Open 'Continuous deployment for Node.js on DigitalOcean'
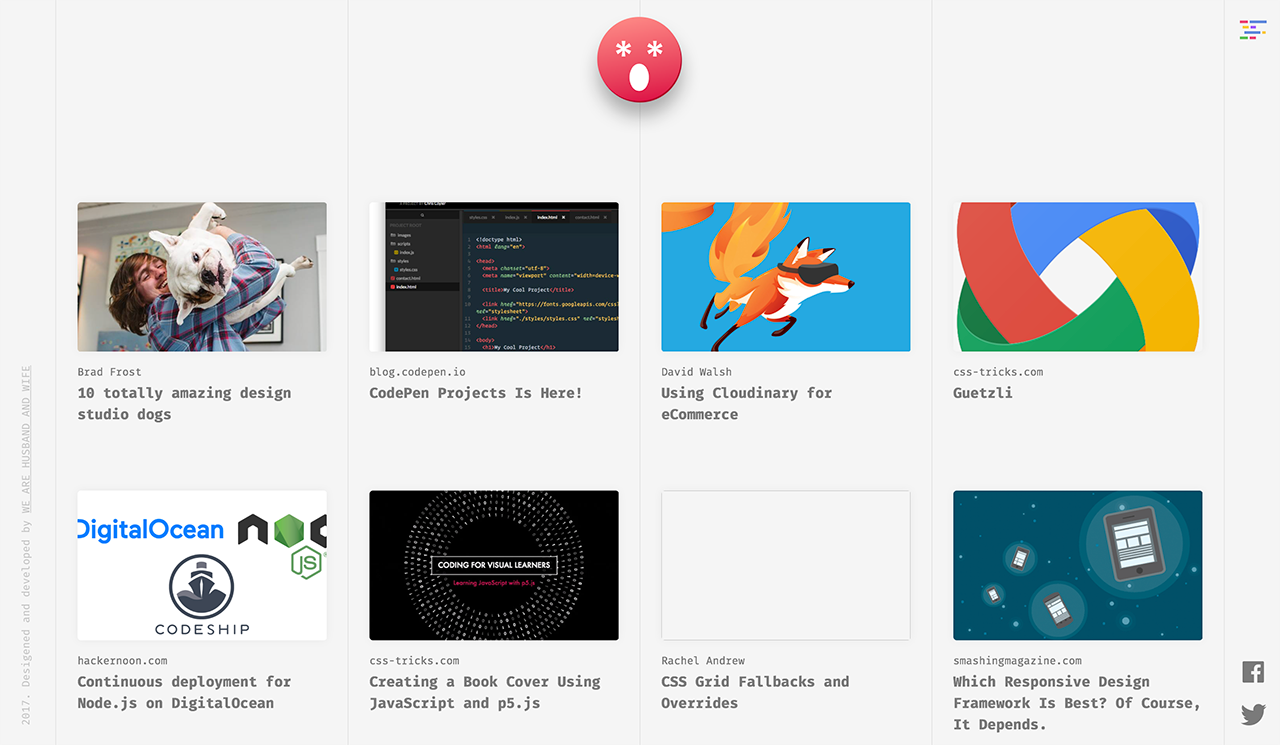 (184, 692)
